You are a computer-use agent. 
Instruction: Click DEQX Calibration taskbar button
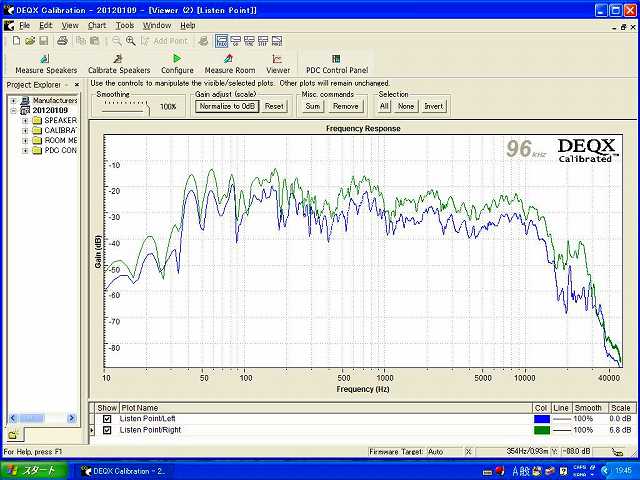pyautogui.click(x=123, y=471)
